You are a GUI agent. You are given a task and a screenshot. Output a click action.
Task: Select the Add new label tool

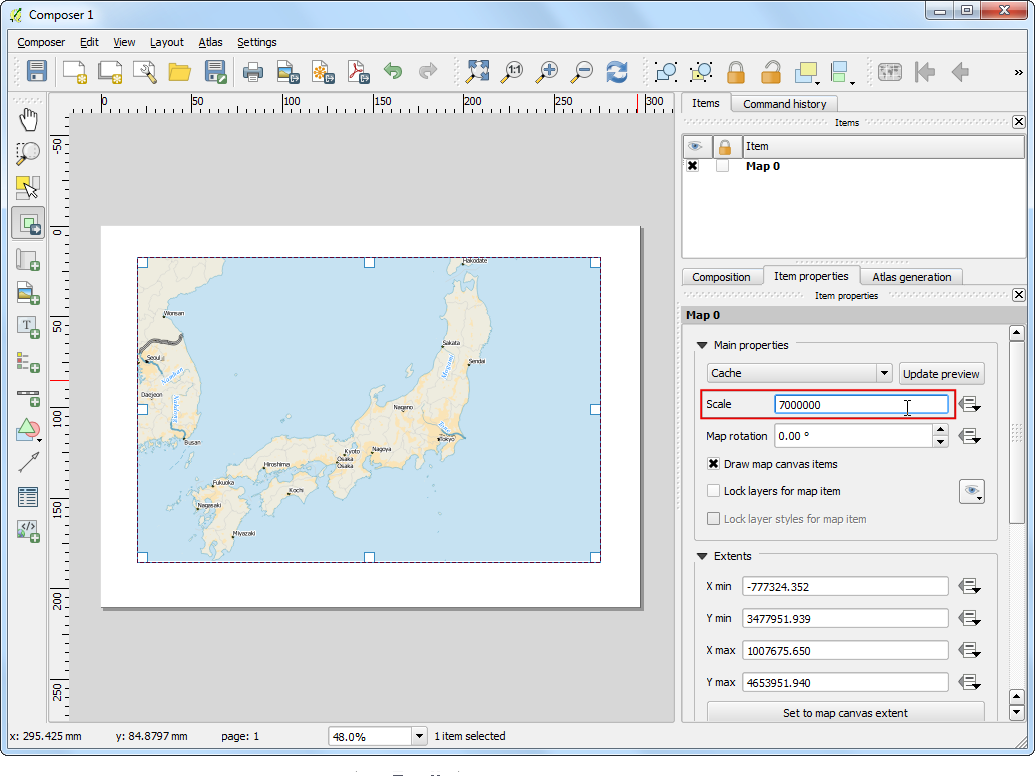tap(28, 327)
